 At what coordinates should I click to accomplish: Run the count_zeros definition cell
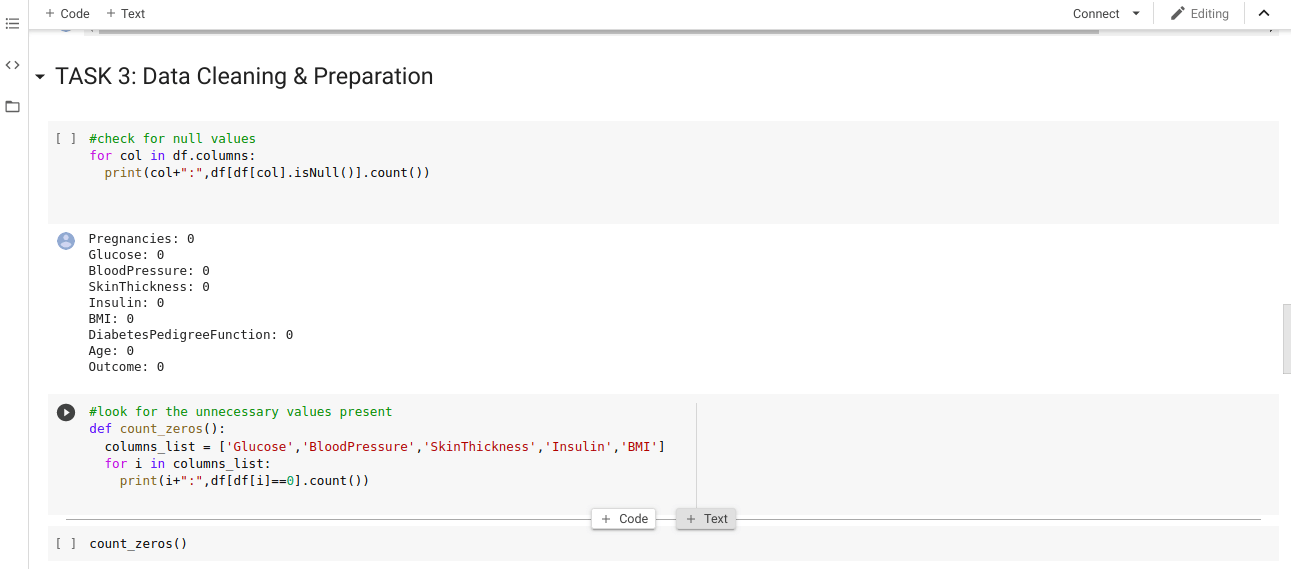click(x=66, y=412)
